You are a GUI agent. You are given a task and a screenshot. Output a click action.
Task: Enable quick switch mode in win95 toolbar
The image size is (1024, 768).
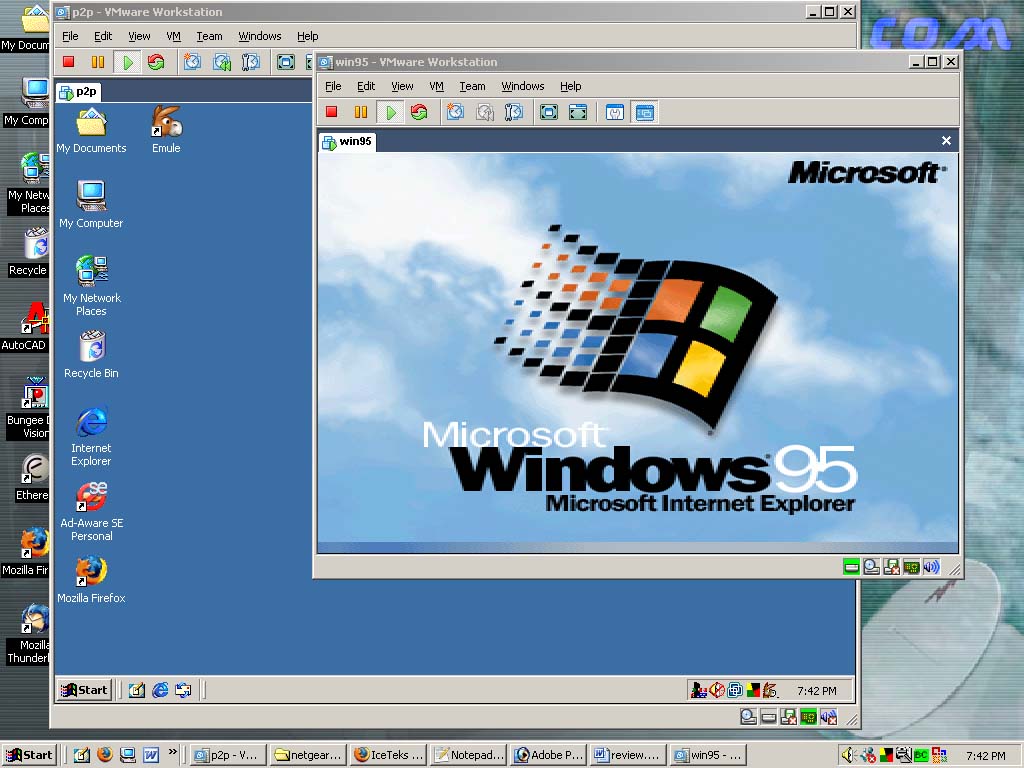coord(578,112)
